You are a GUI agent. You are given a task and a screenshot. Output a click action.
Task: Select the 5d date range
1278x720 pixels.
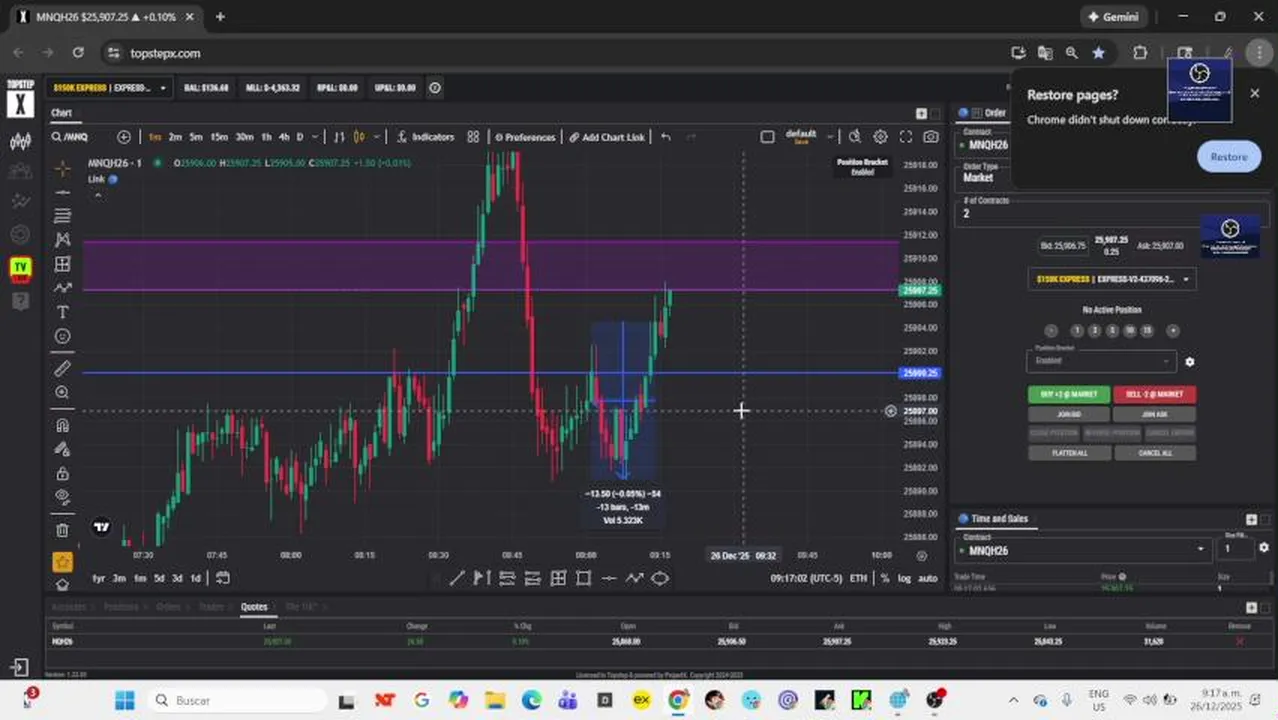pos(159,578)
